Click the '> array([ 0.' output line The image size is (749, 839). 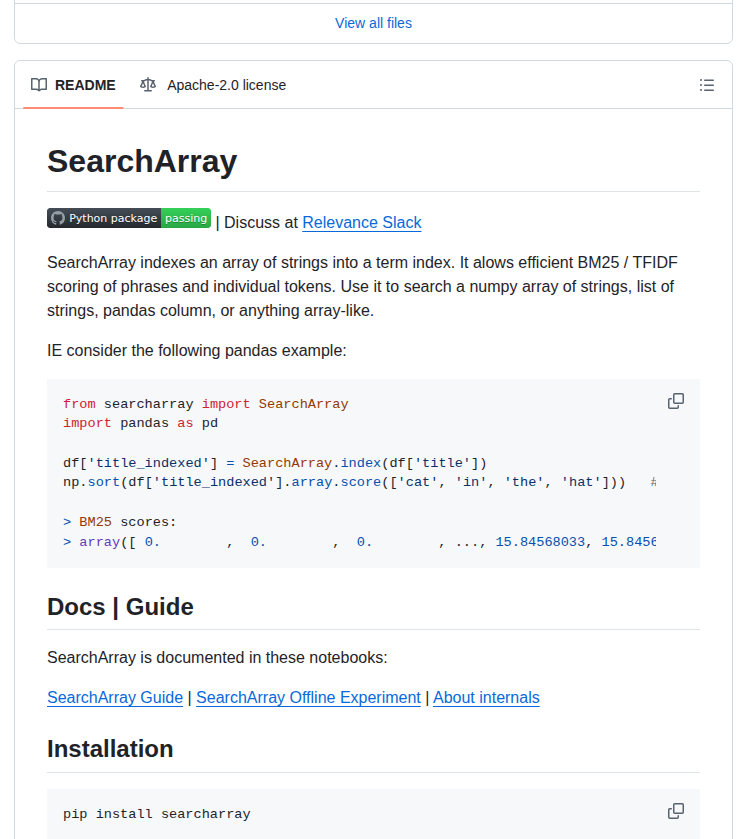(360, 542)
